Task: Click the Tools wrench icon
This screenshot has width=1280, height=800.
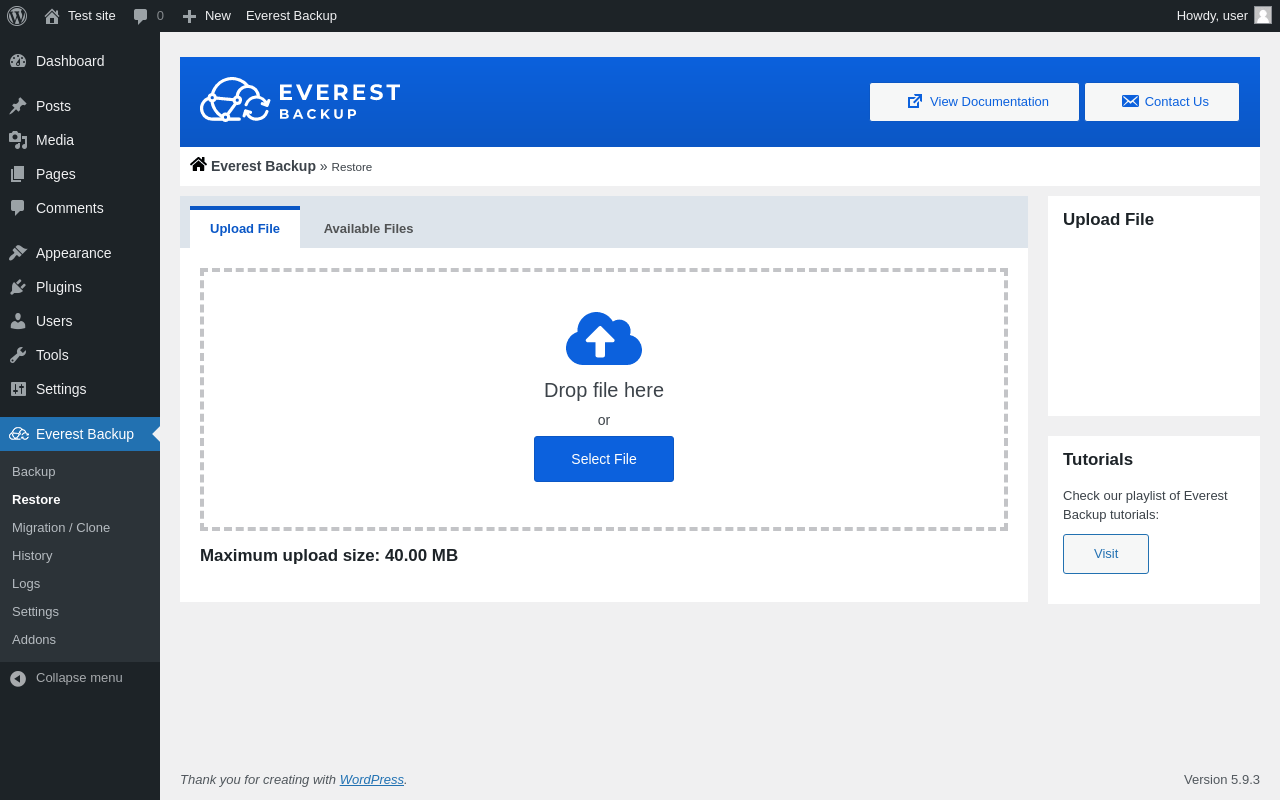Action: (18, 355)
